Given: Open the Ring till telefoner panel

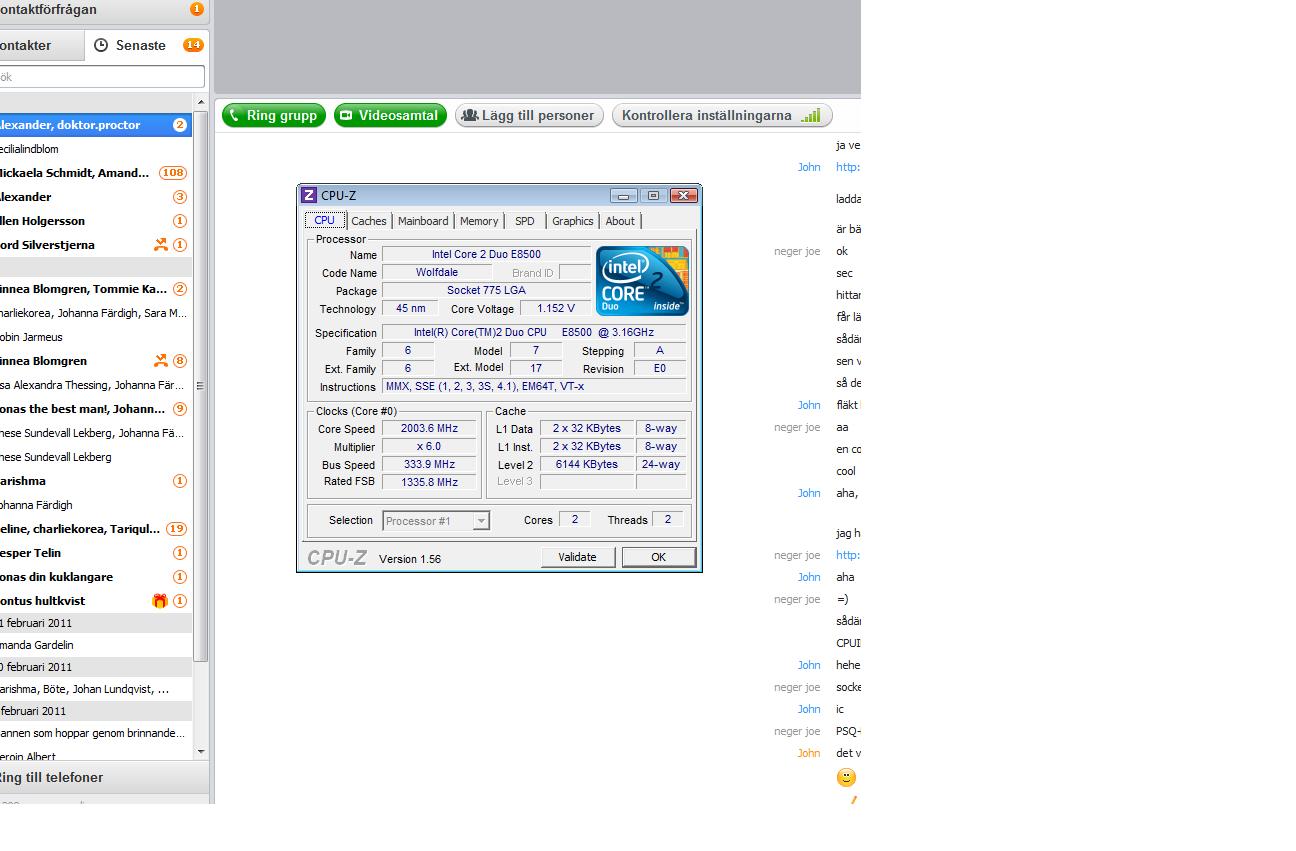Looking at the screenshot, I should [x=104, y=777].
